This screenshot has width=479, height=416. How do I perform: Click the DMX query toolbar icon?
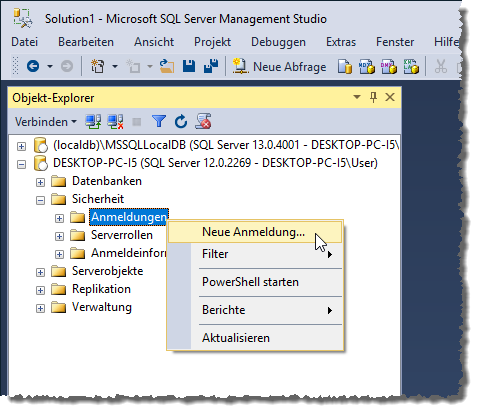click(x=389, y=66)
